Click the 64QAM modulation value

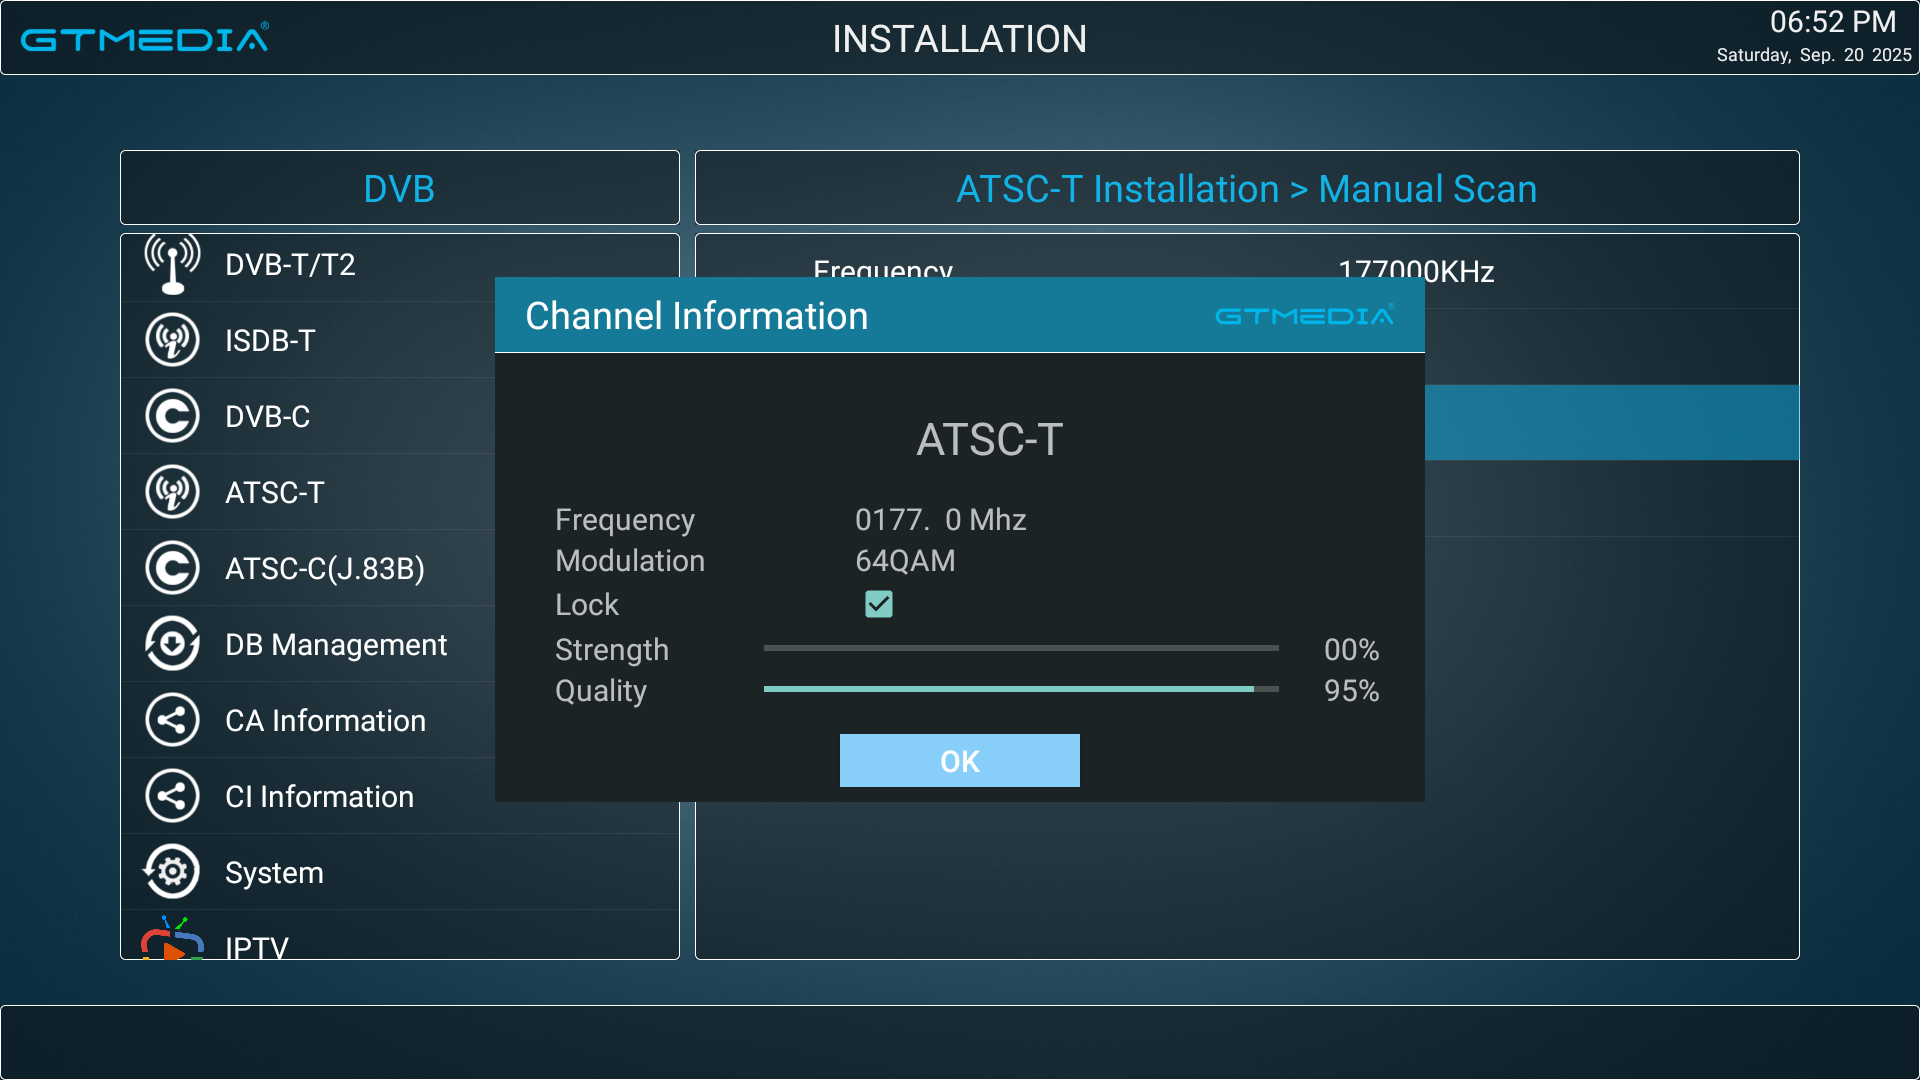[905, 561]
